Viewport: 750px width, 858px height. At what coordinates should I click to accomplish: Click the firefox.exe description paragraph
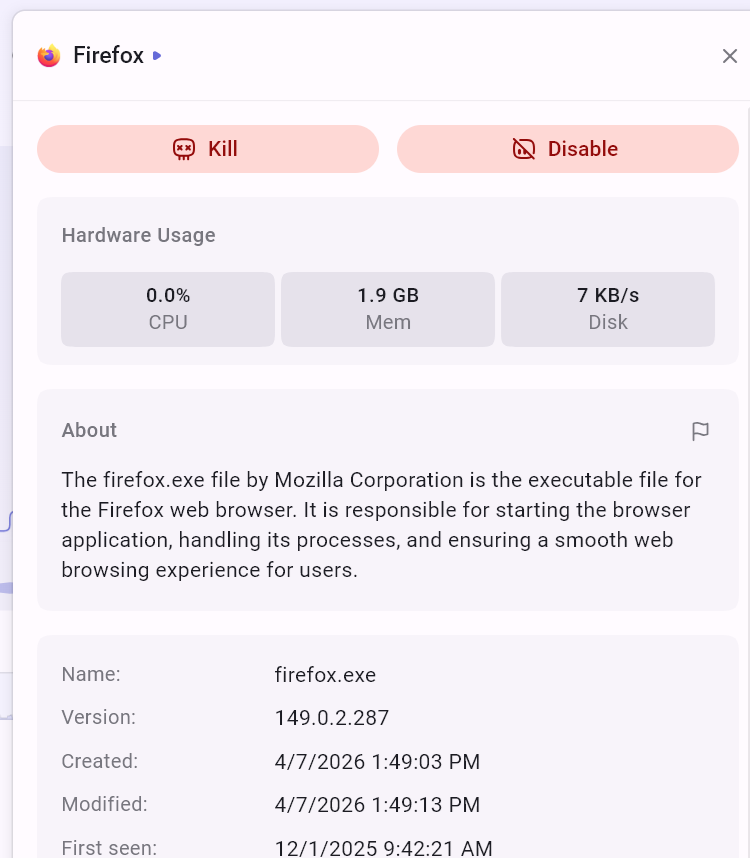coord(381,525)
